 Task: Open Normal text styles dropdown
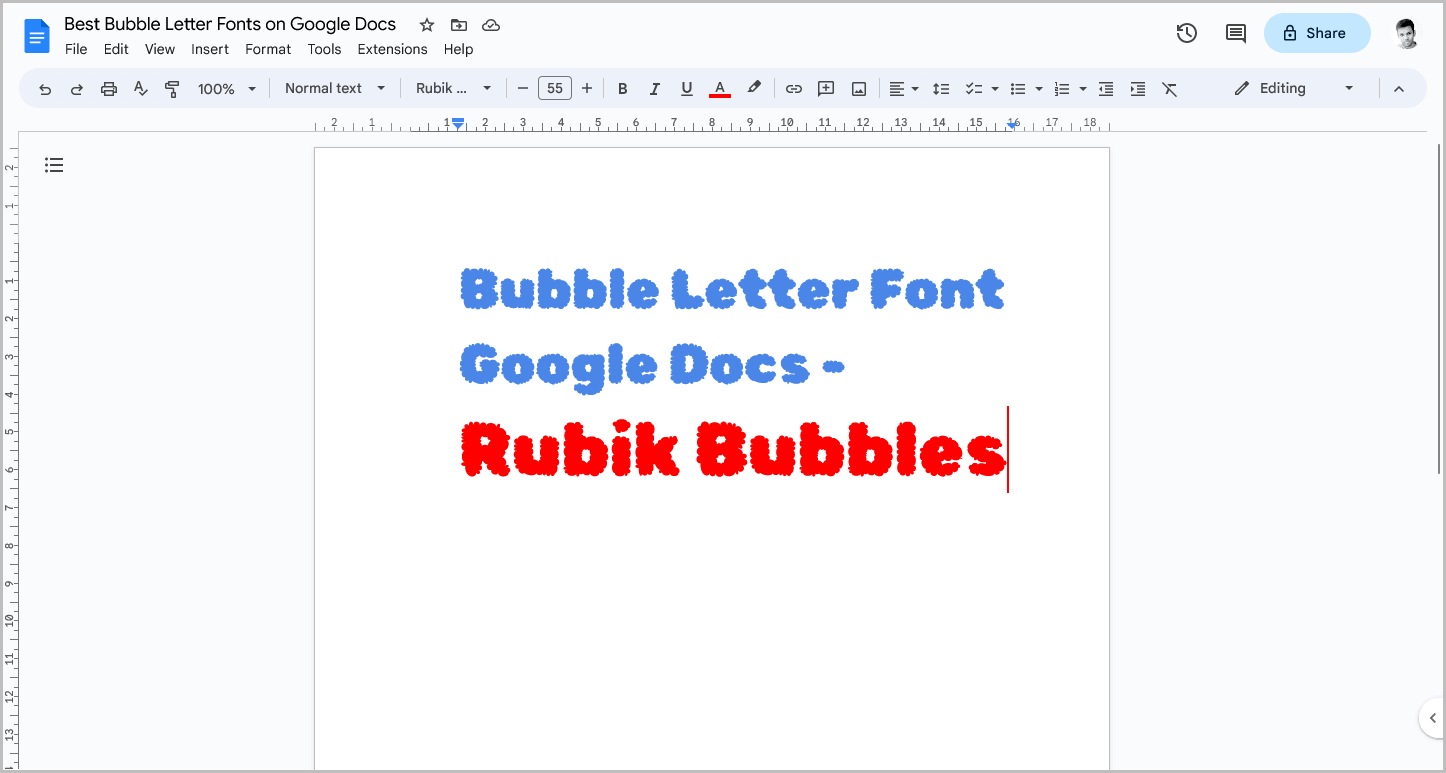335,89
